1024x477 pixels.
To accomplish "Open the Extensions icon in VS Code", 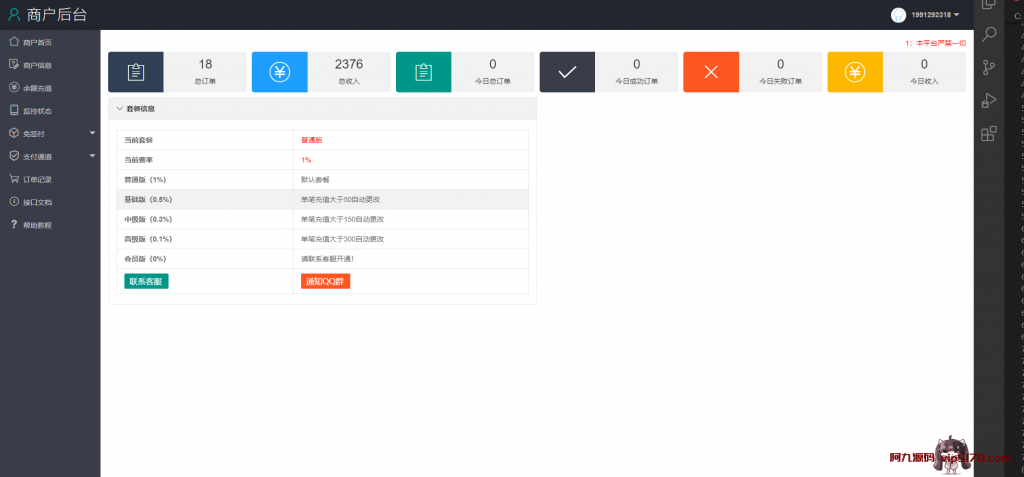I will pyautogui.click(x=989, y=134).
